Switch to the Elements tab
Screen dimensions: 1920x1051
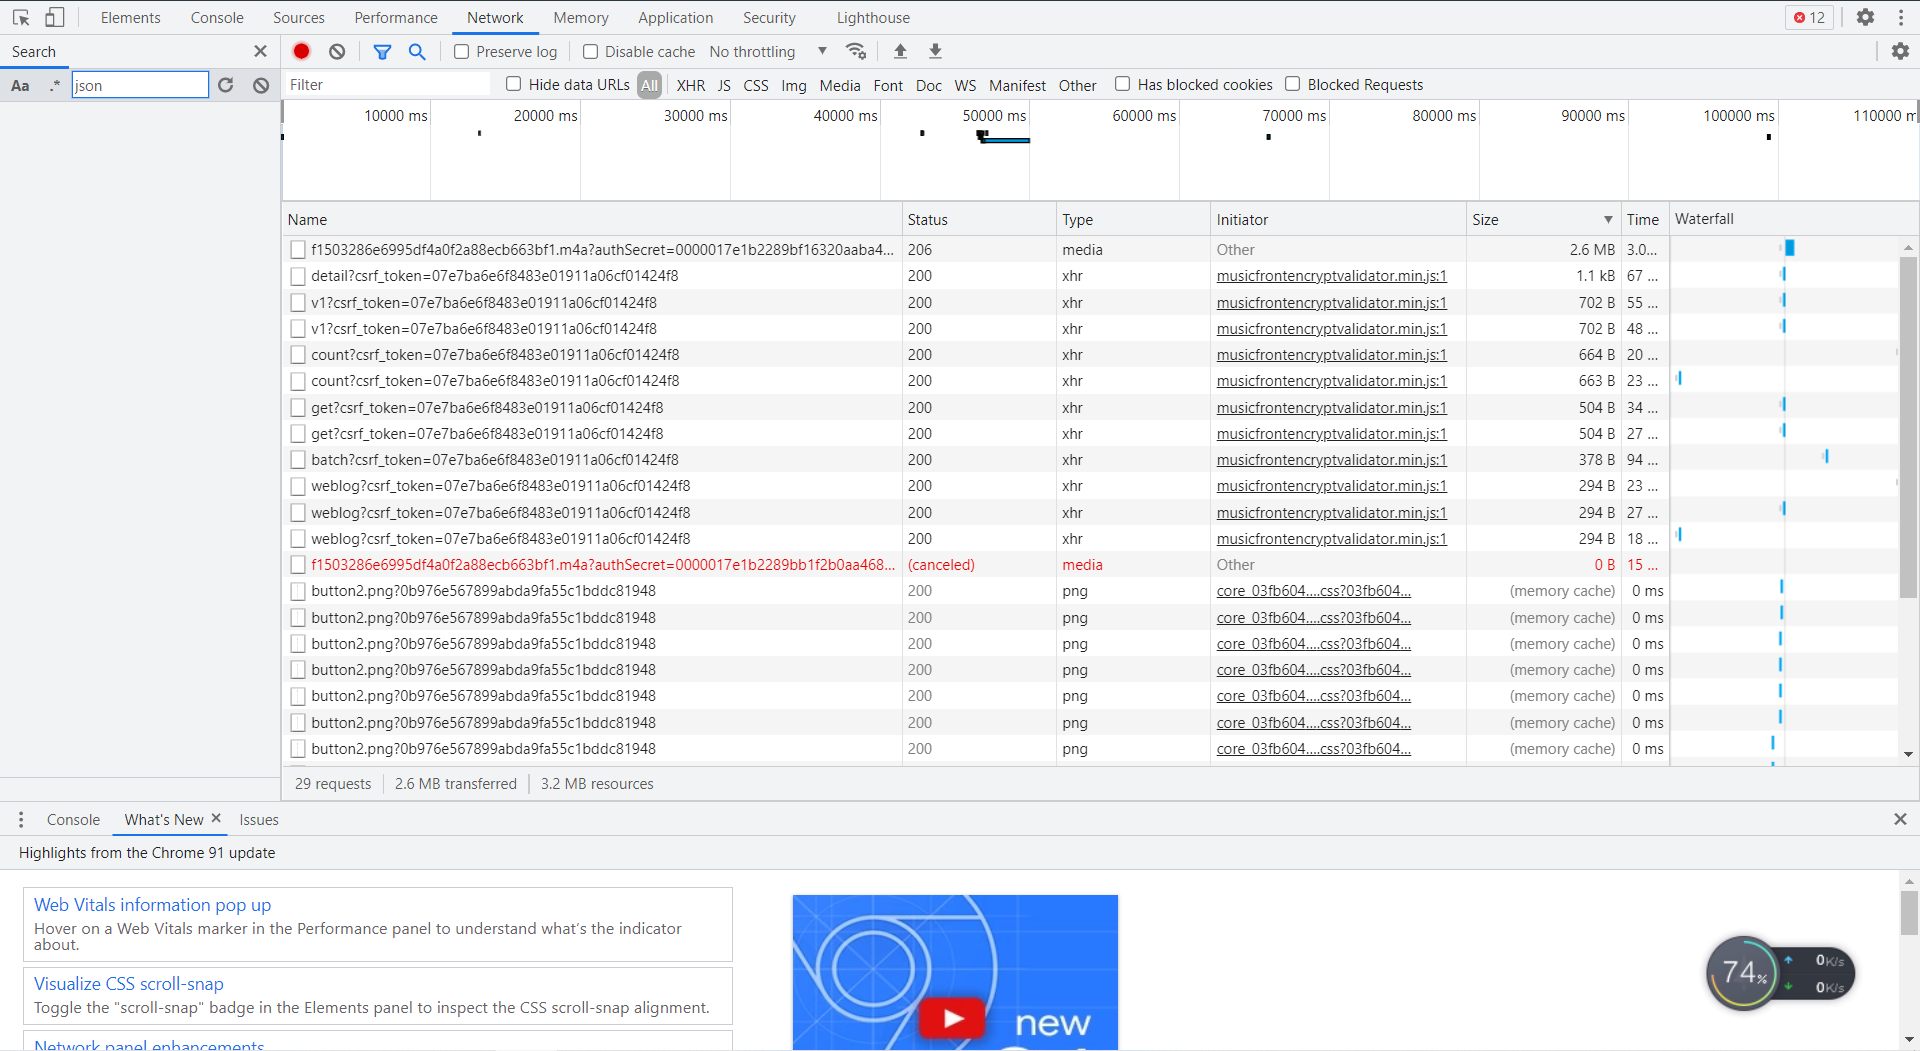click(130, 17)
